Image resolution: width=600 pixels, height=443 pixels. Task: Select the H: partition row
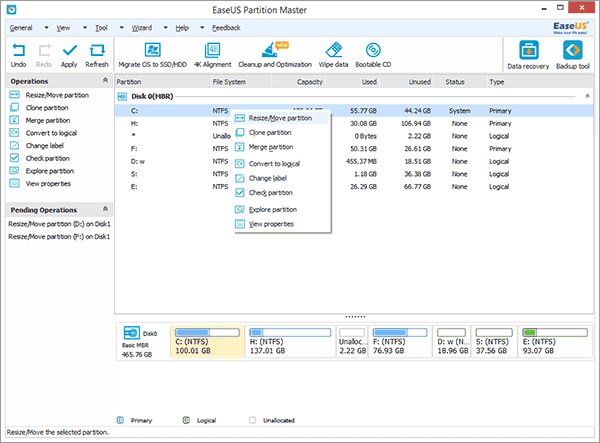point(354,124)
